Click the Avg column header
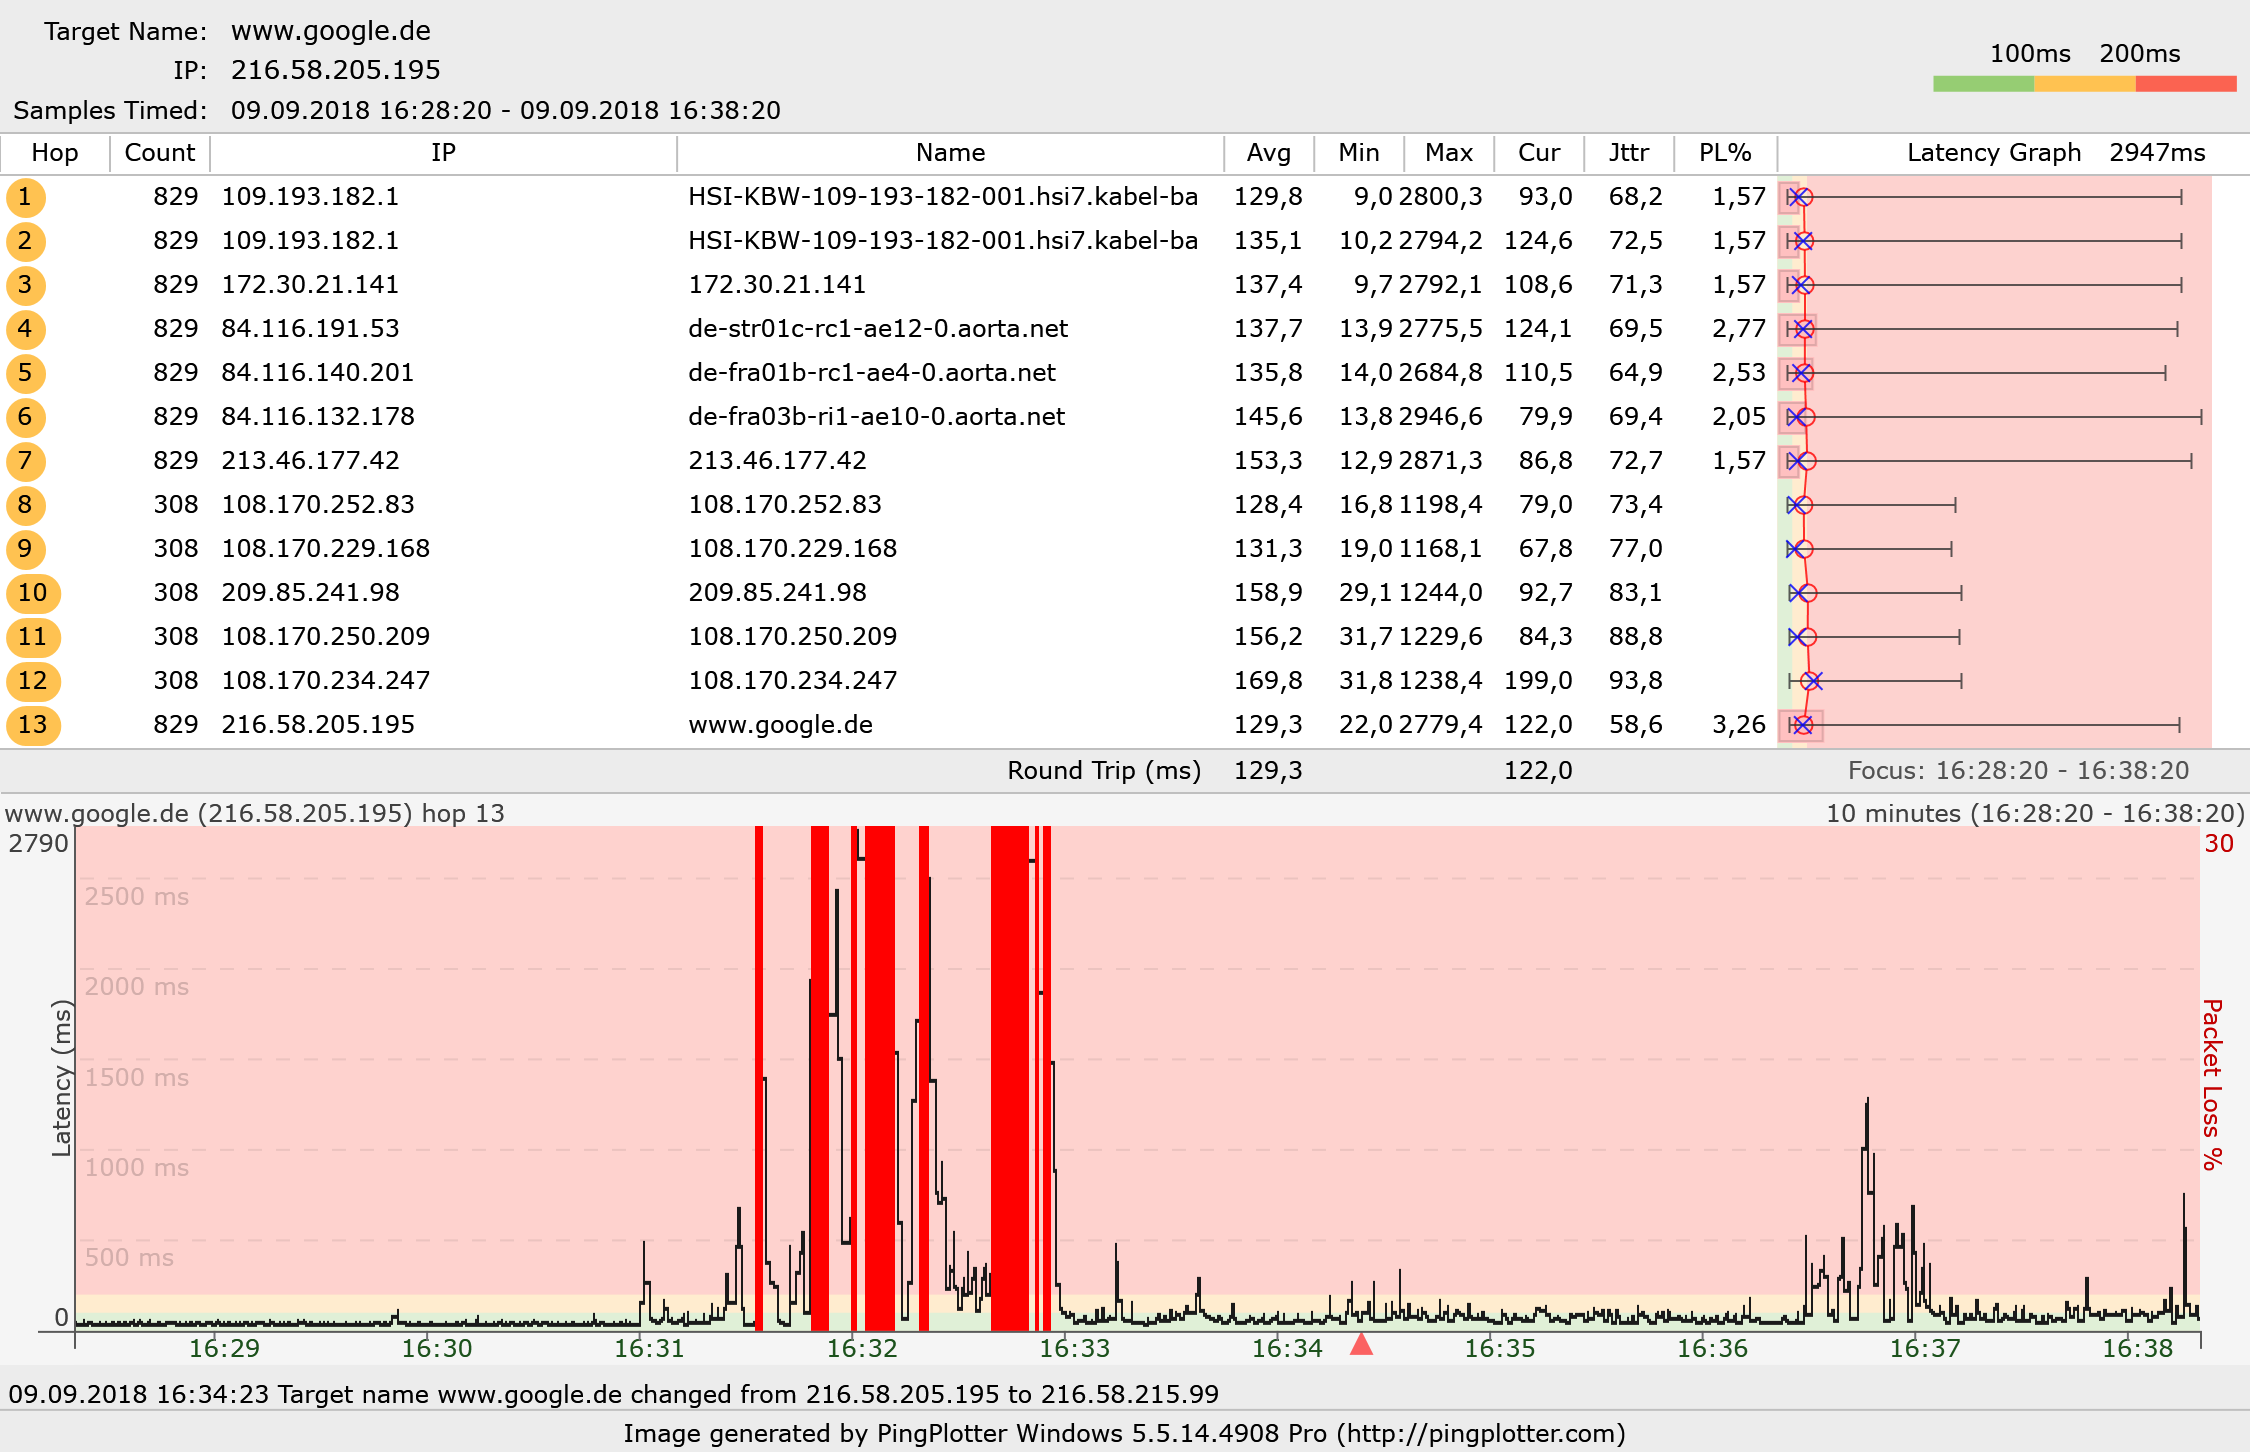The height and width of the screenshot is (1452, 2250). point(1268,153)
